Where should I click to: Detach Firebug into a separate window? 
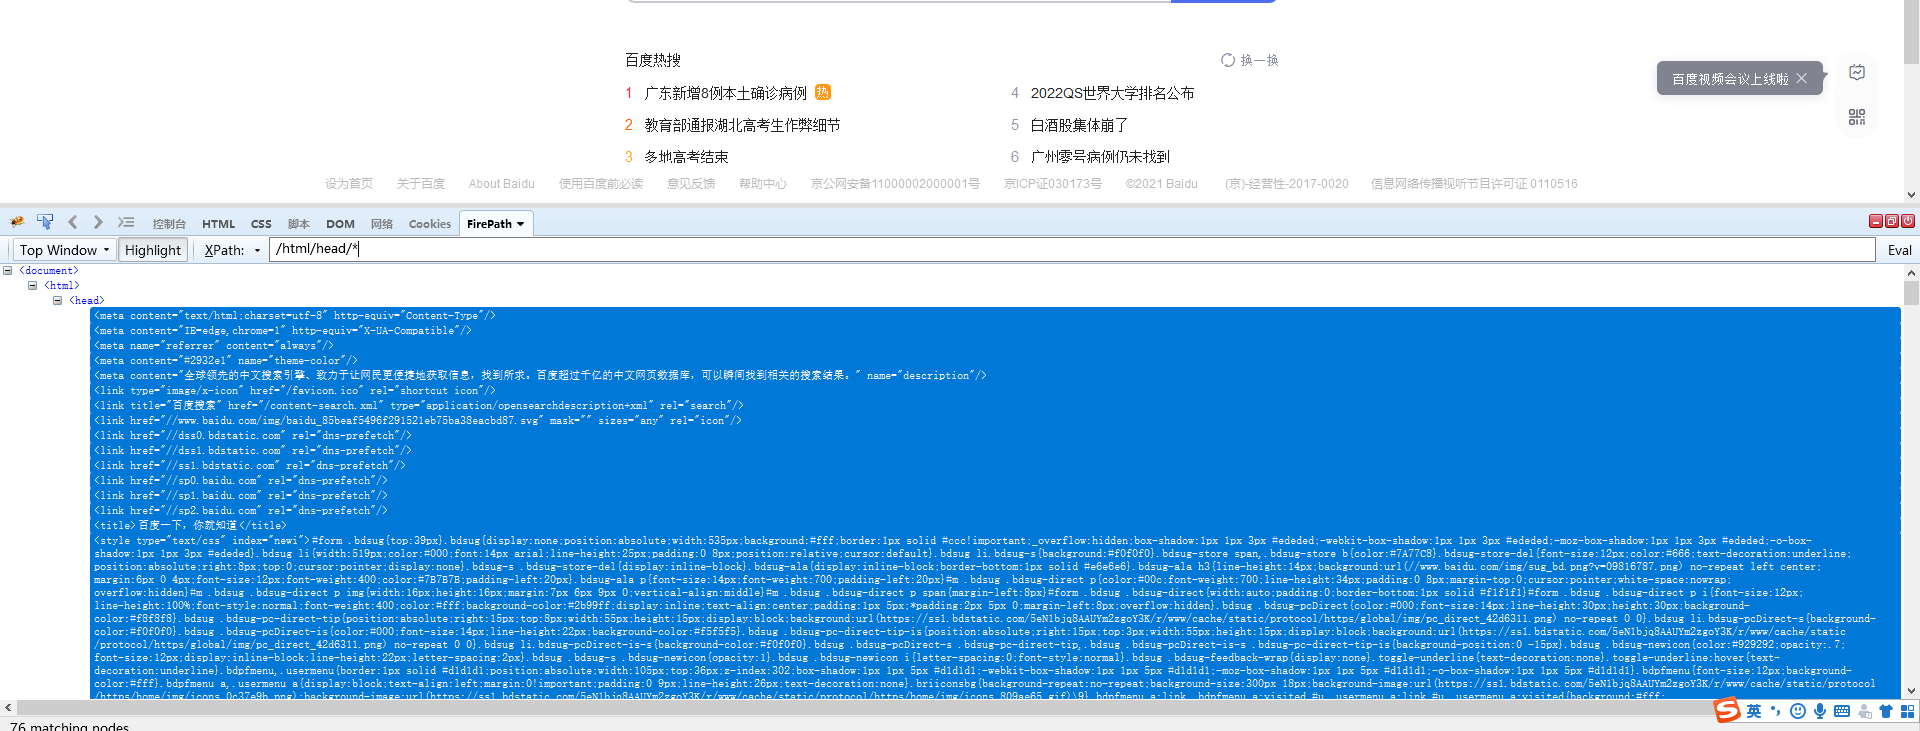[x=1892, y=221]
